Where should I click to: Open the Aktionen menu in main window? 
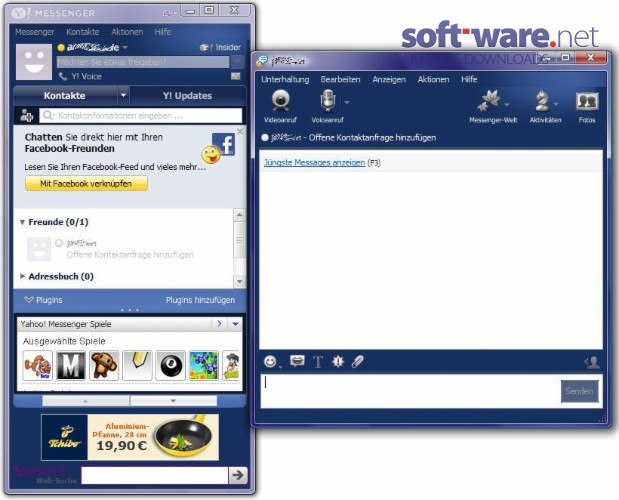tap(127, 32)
